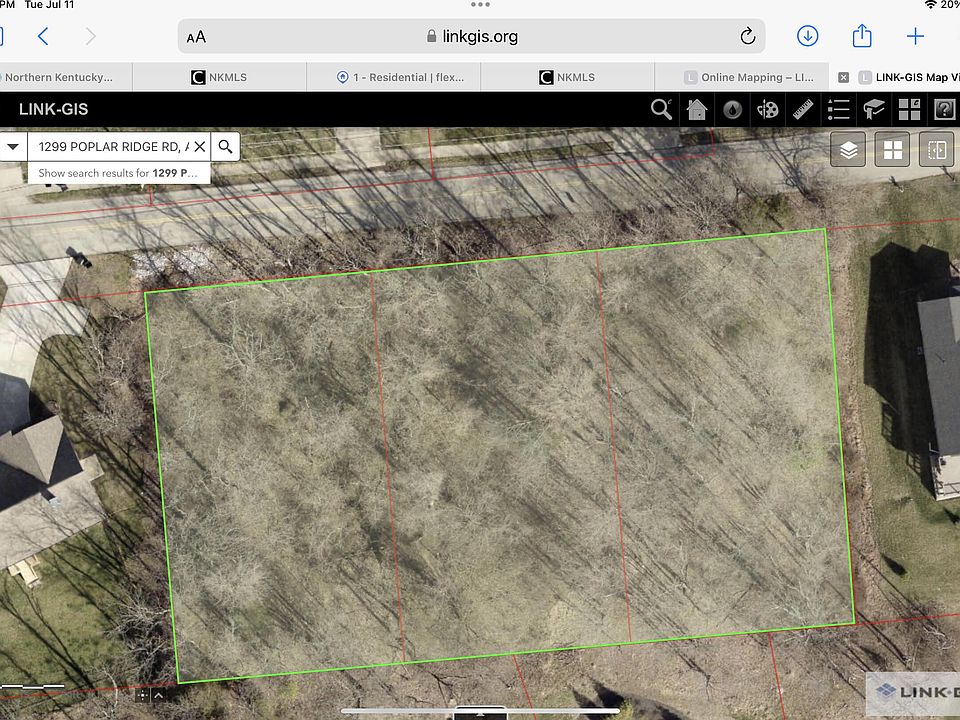Viewport: 960px width, 720px height.
Task: Expand the search source dropdown arrow
Action: pos(13,146)
